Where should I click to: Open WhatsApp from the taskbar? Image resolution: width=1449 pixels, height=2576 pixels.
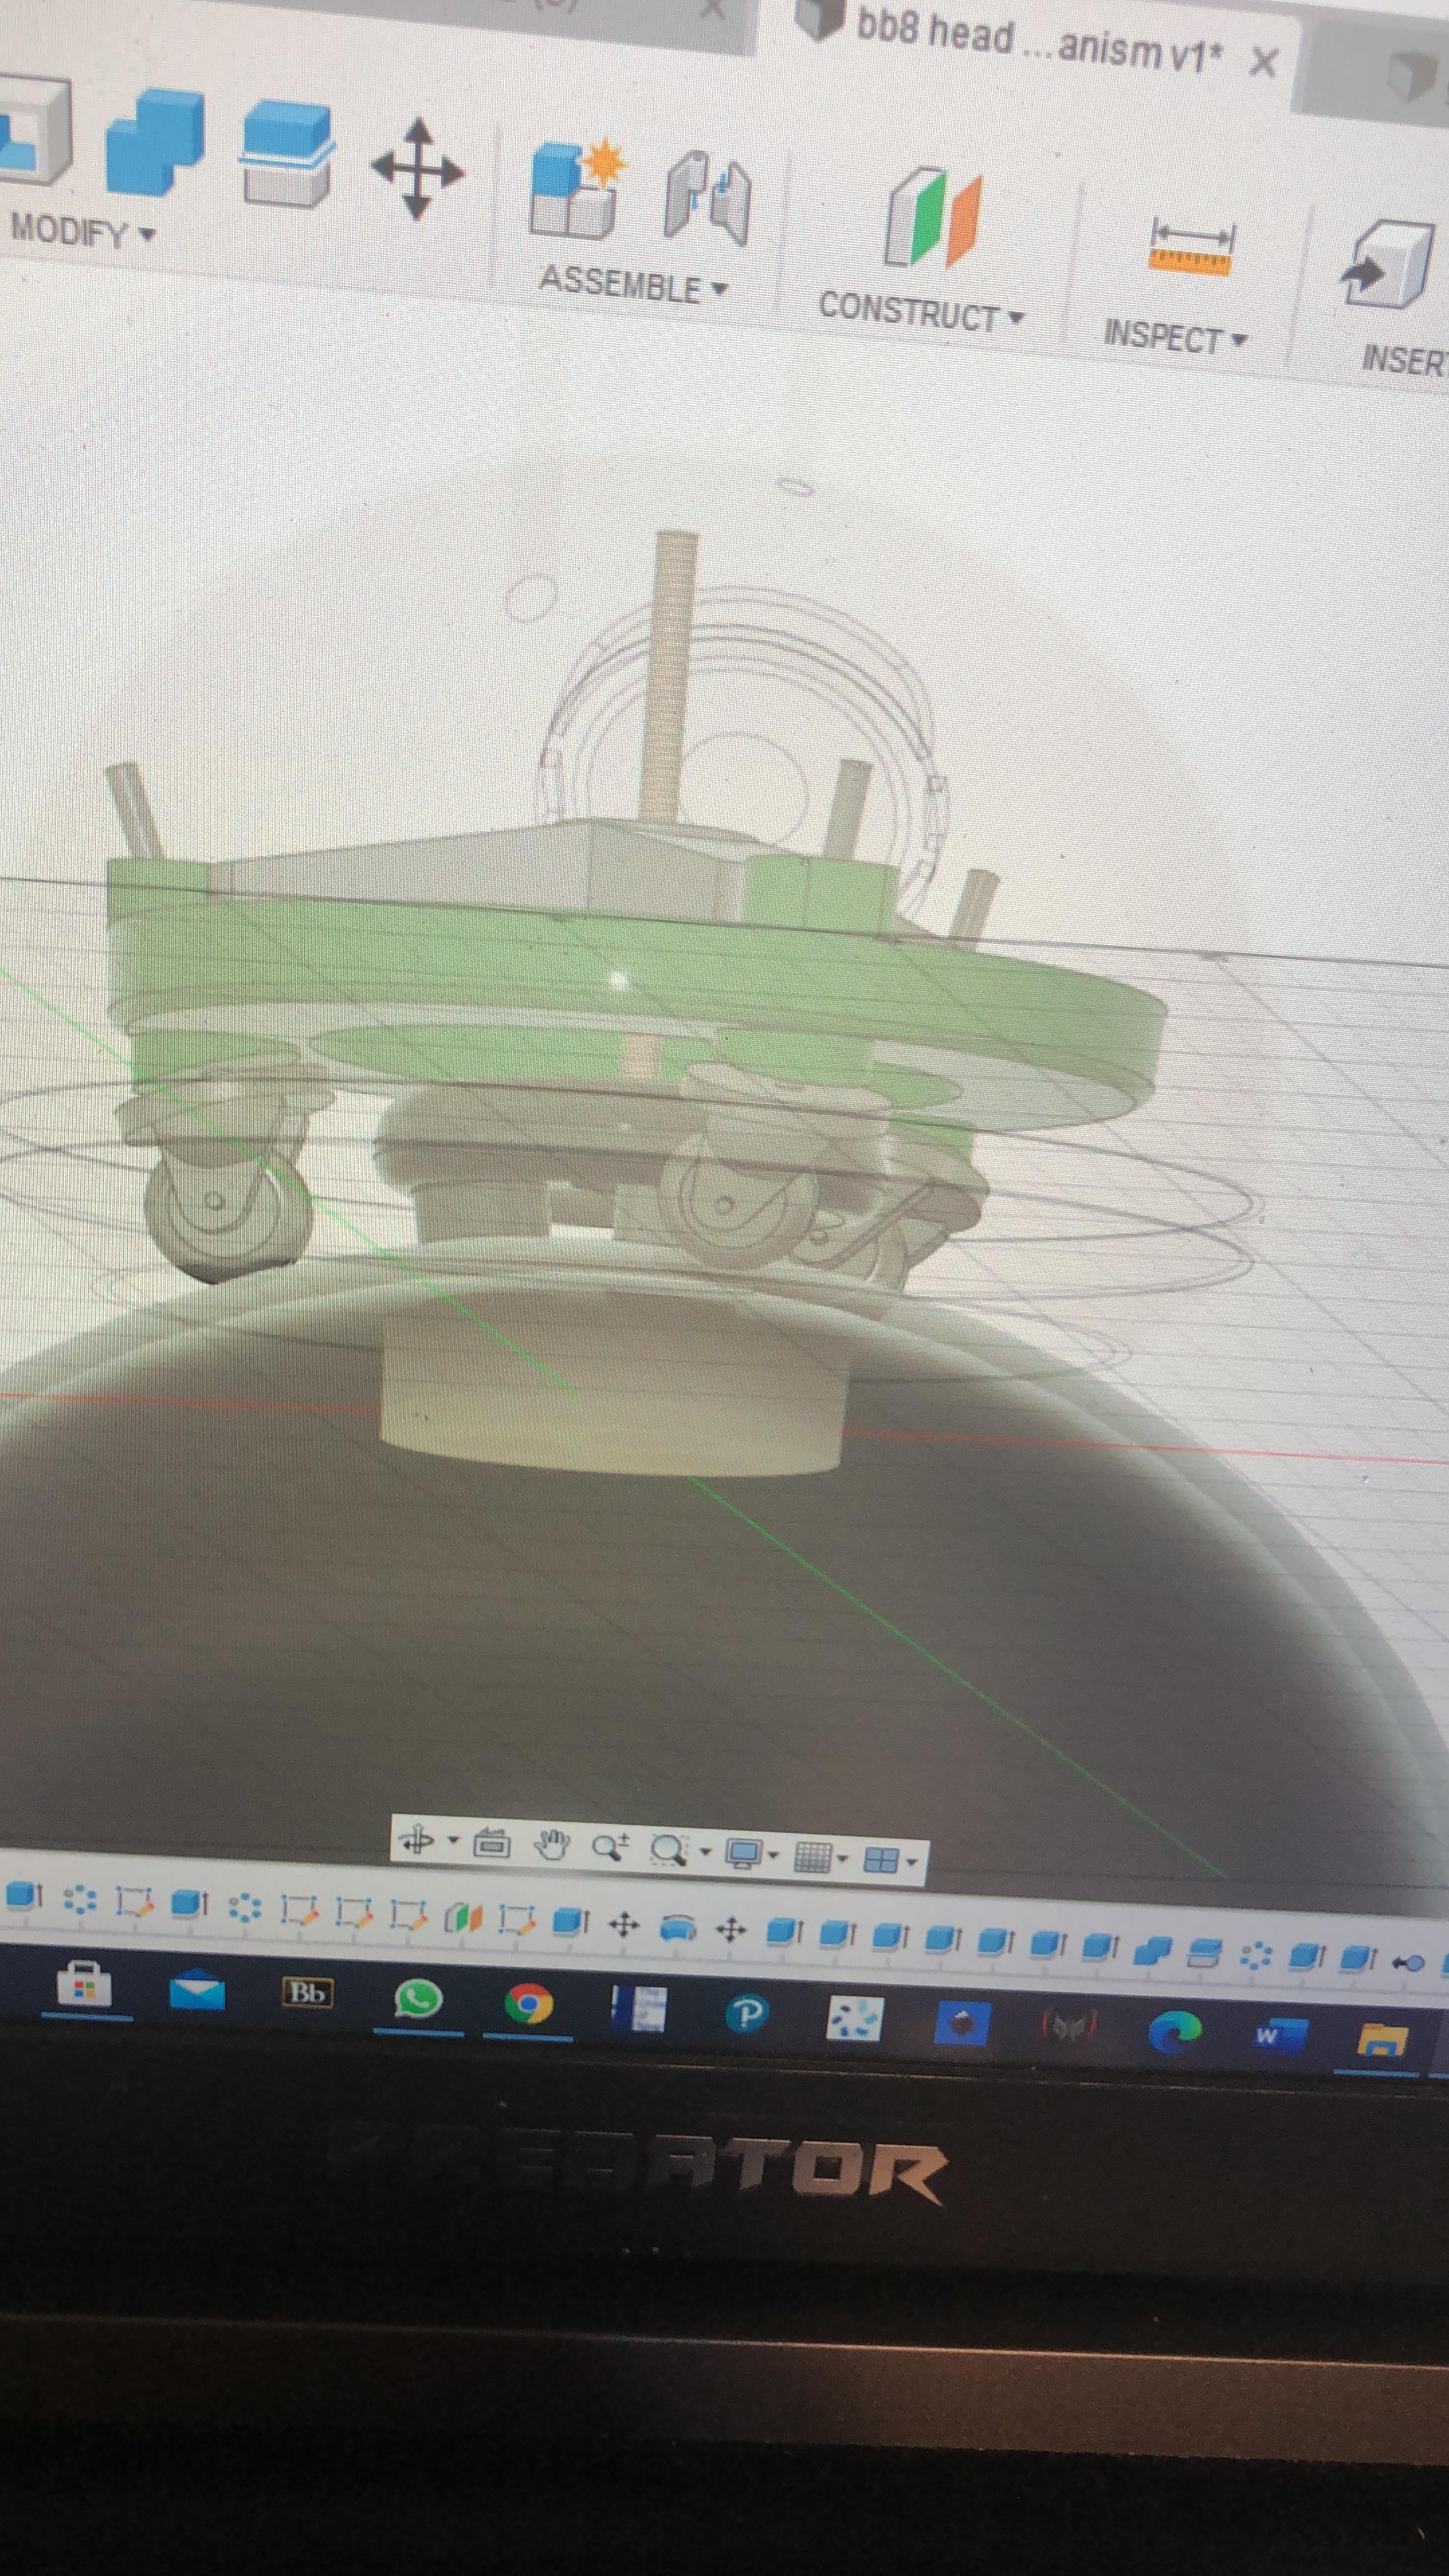click(x=418, y=1998)
